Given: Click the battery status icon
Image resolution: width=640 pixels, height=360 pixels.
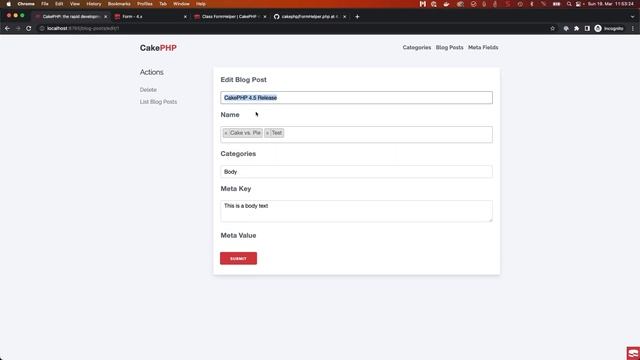Looking at the screenshot, I should 556,4.
